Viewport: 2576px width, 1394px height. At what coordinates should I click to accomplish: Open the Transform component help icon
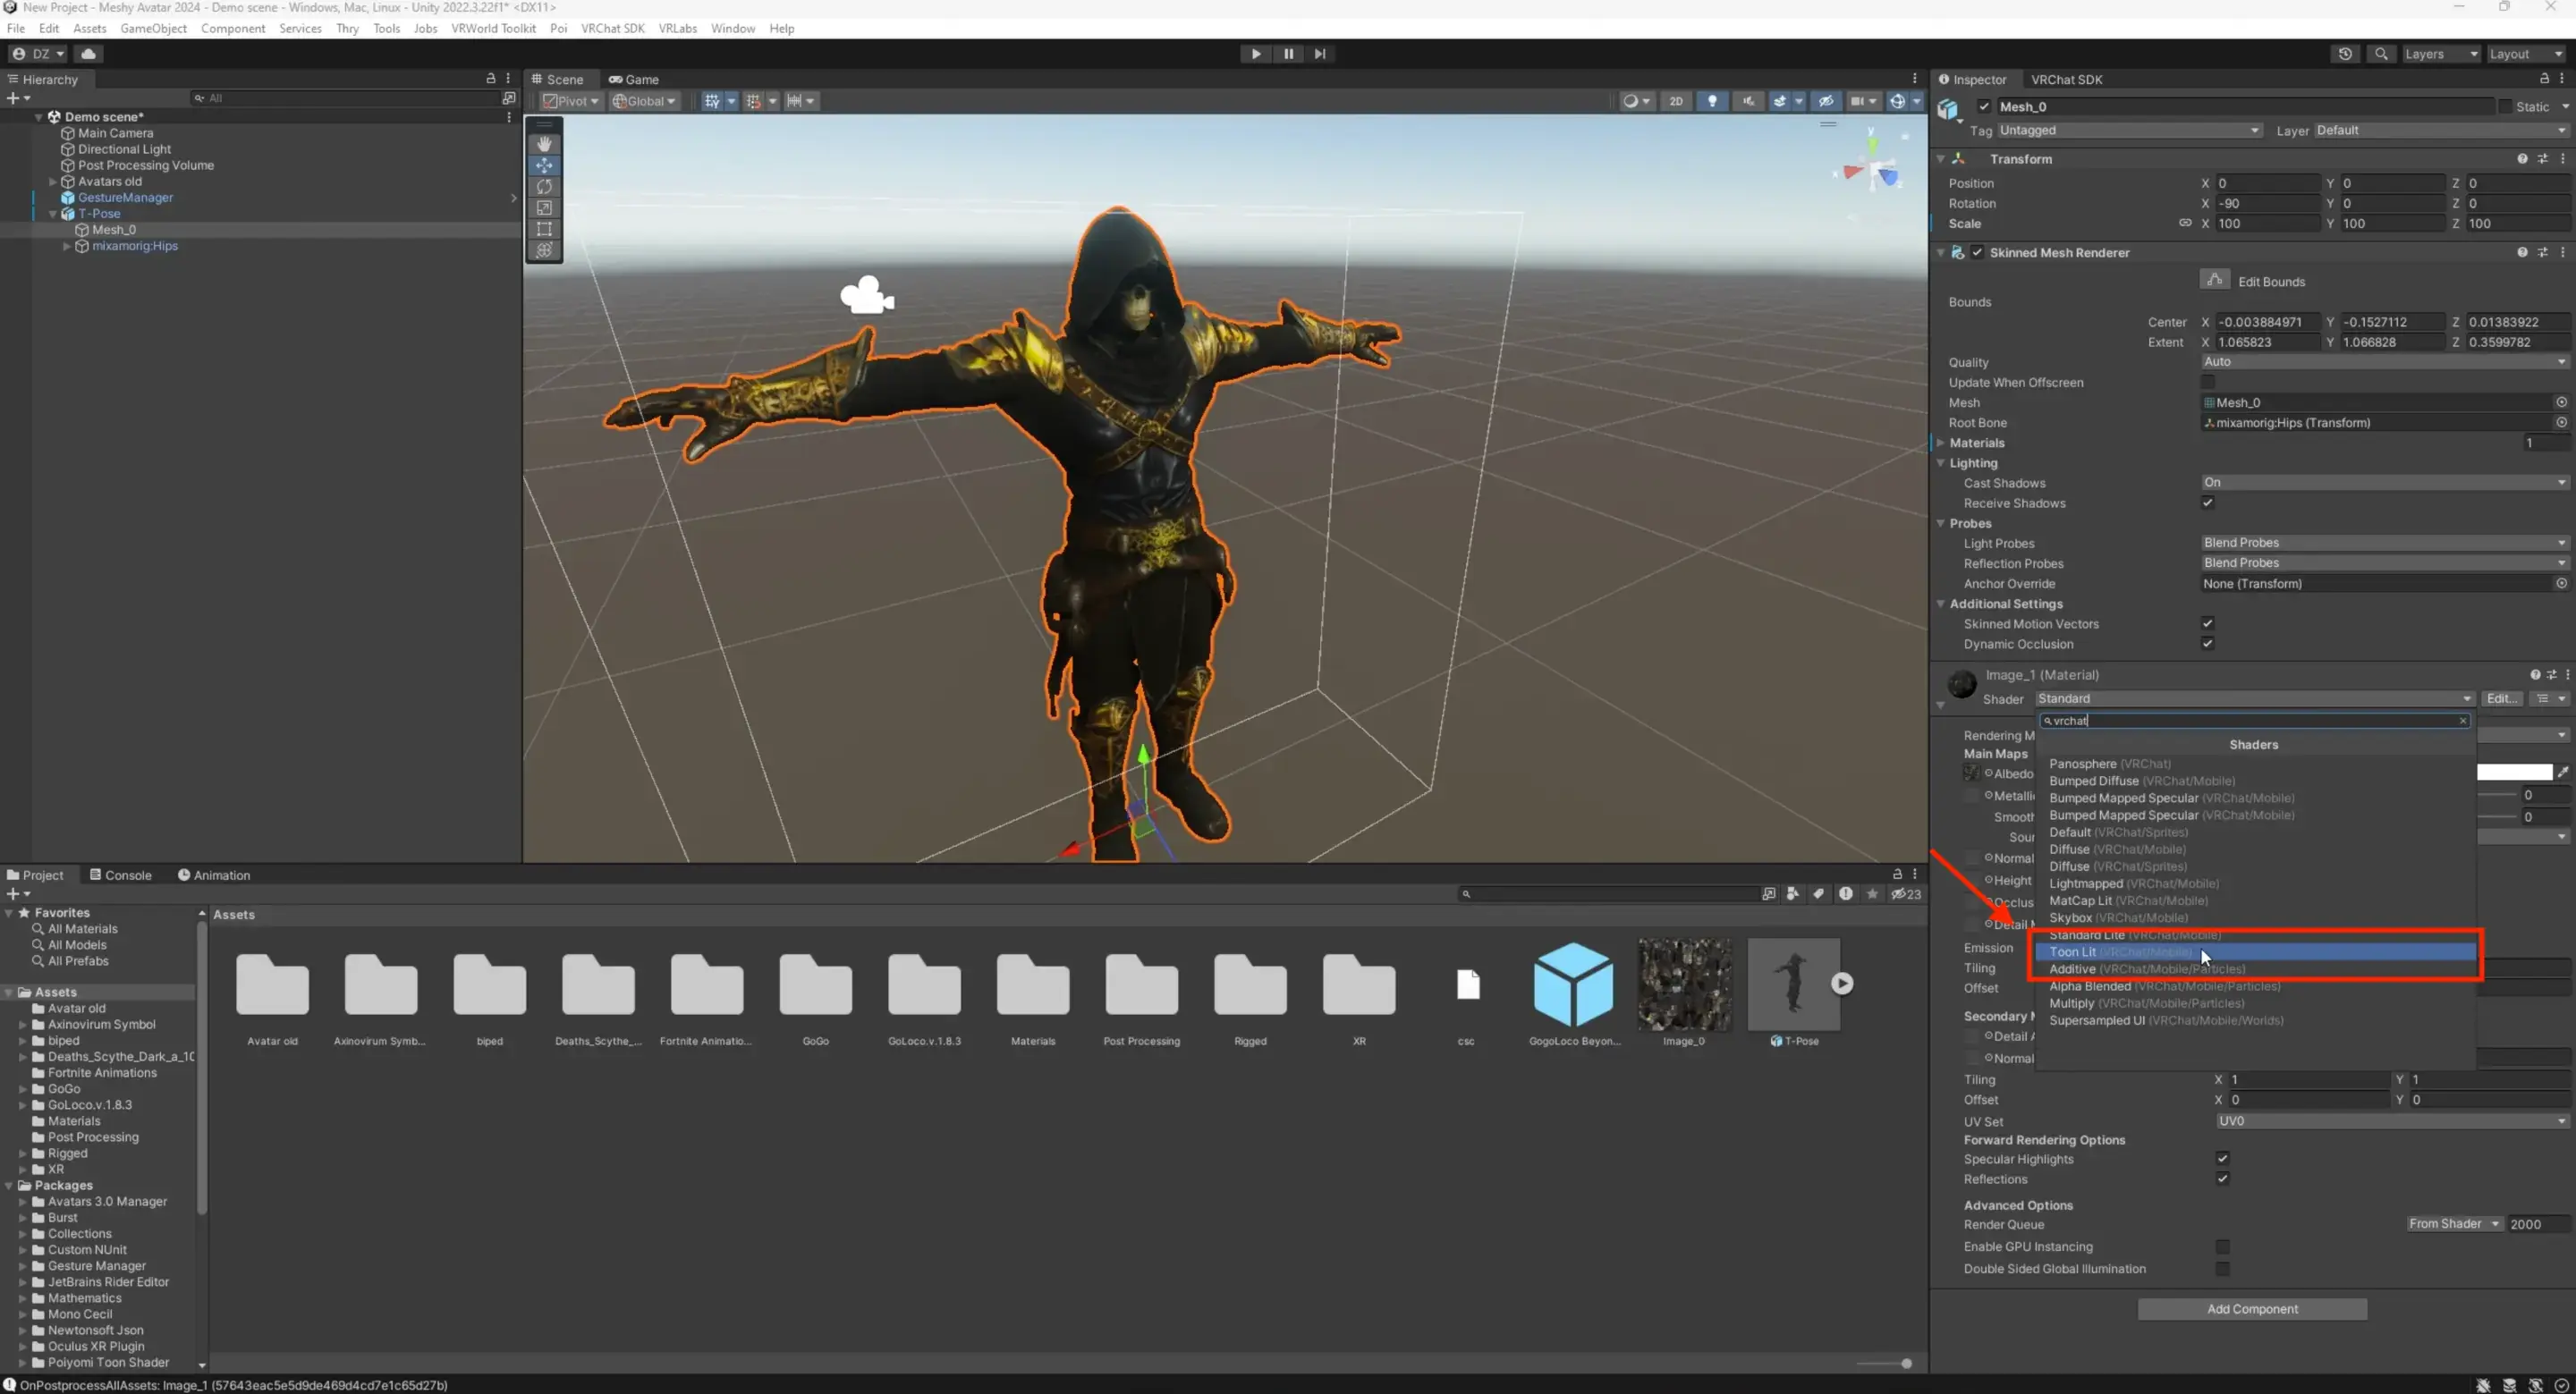(x=2524, y=158)
